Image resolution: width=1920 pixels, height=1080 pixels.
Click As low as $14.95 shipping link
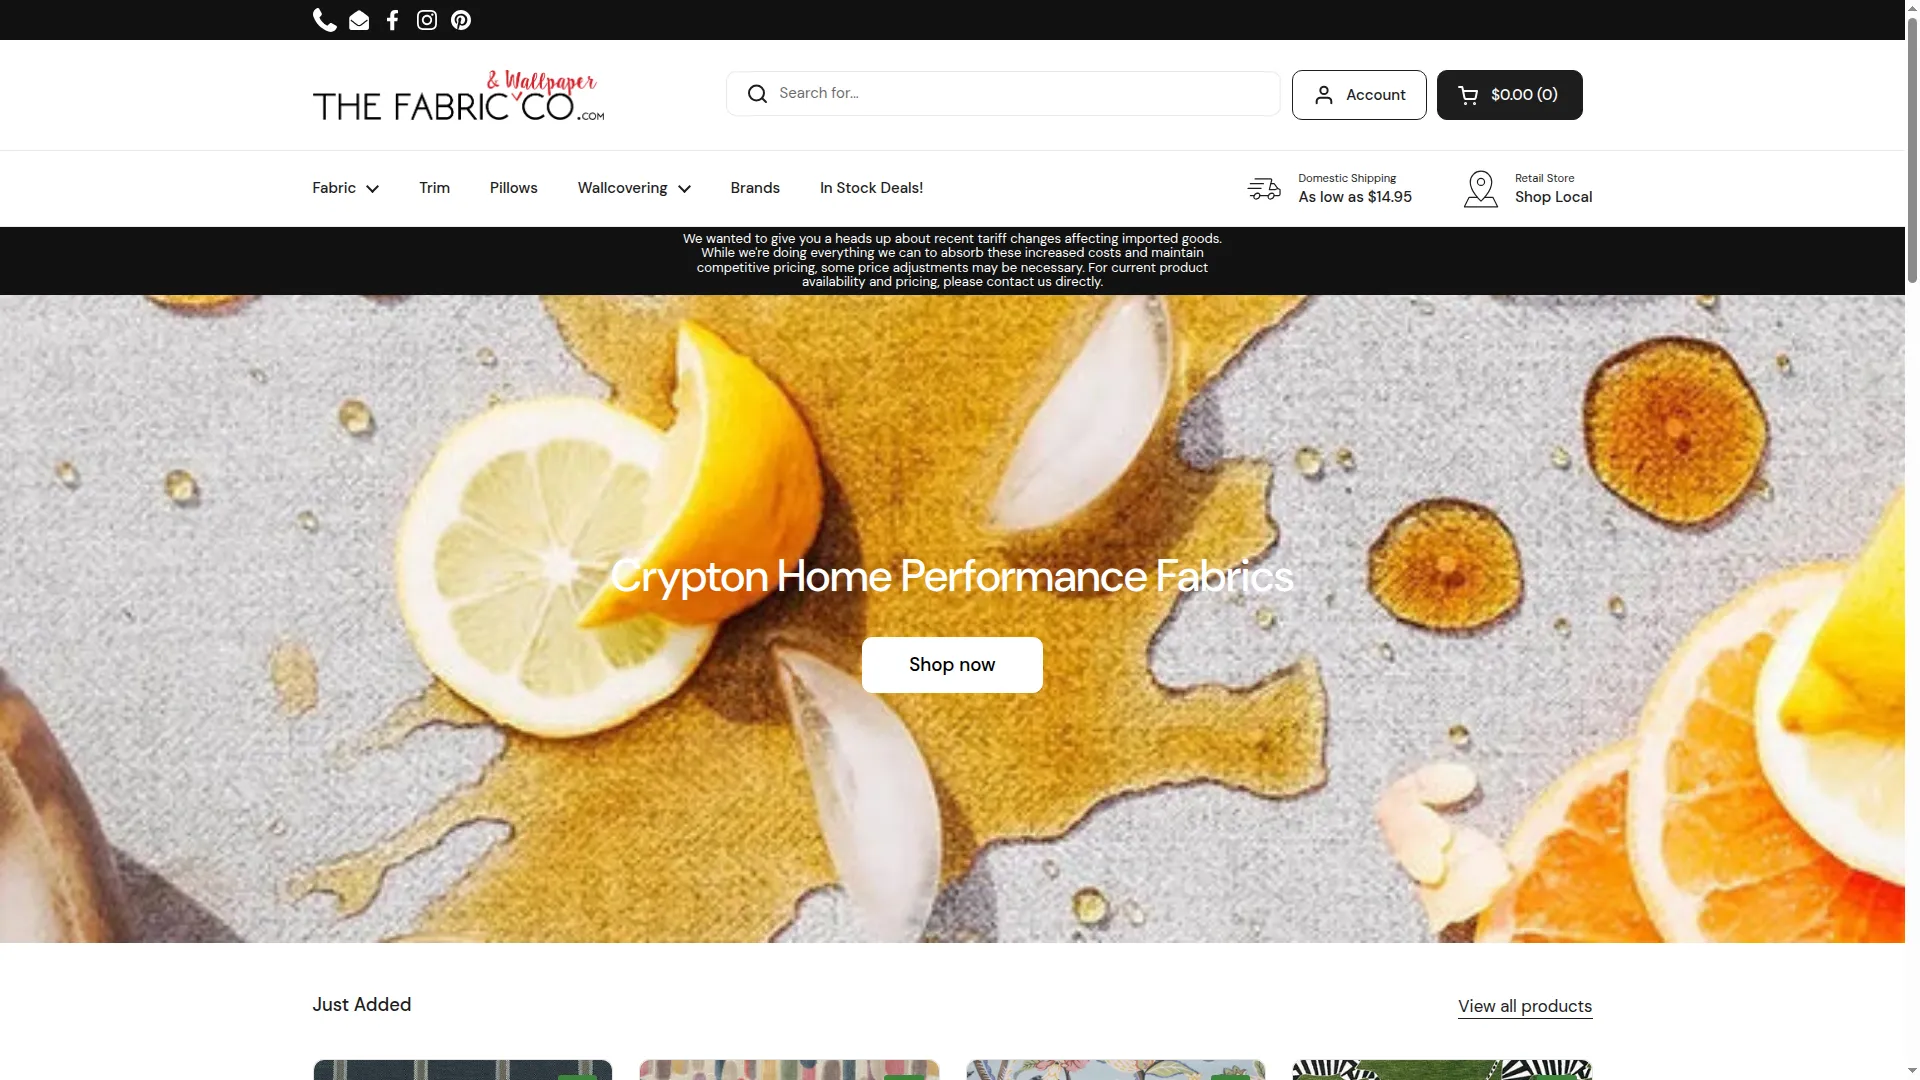click(x=1355, y=197)
